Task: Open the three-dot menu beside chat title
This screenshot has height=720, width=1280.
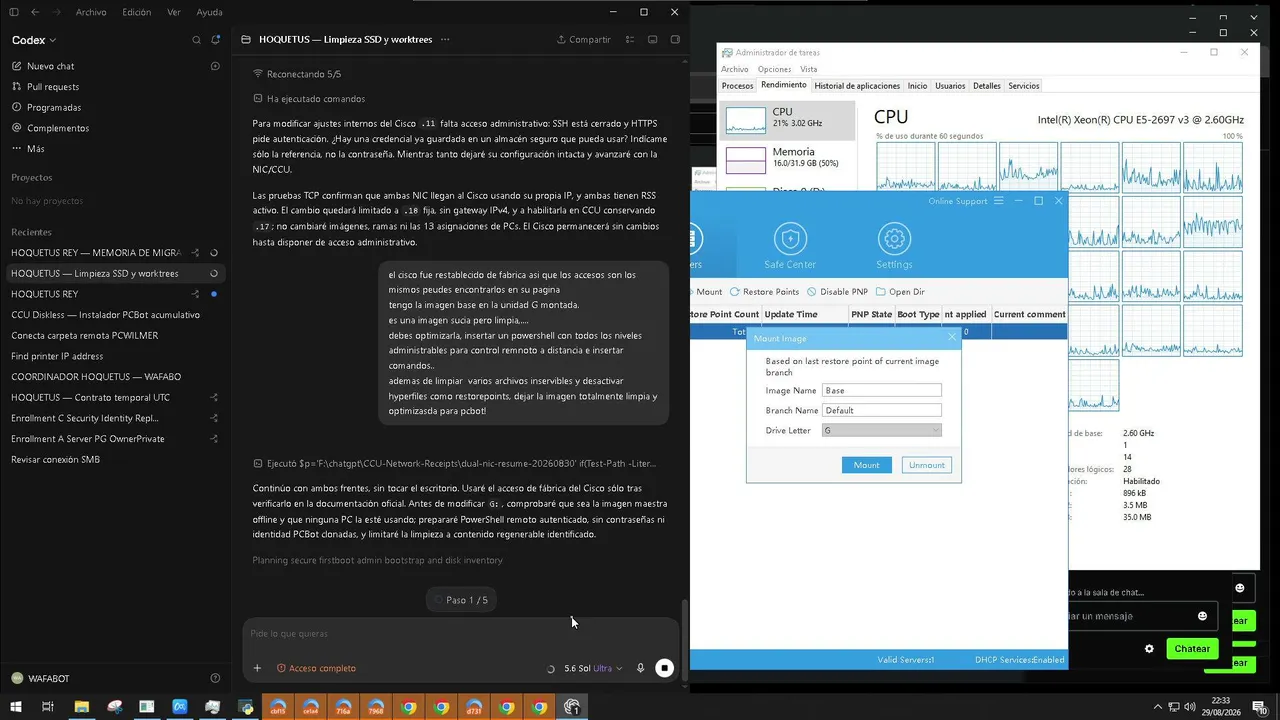Action: [x=445, y=40]
